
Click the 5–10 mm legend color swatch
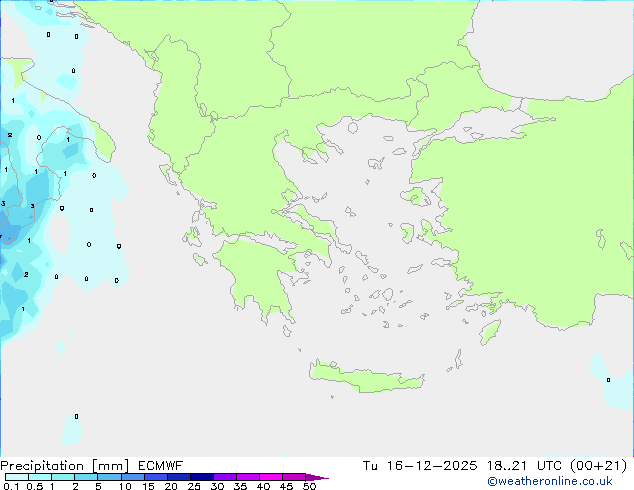click(109, 477)
